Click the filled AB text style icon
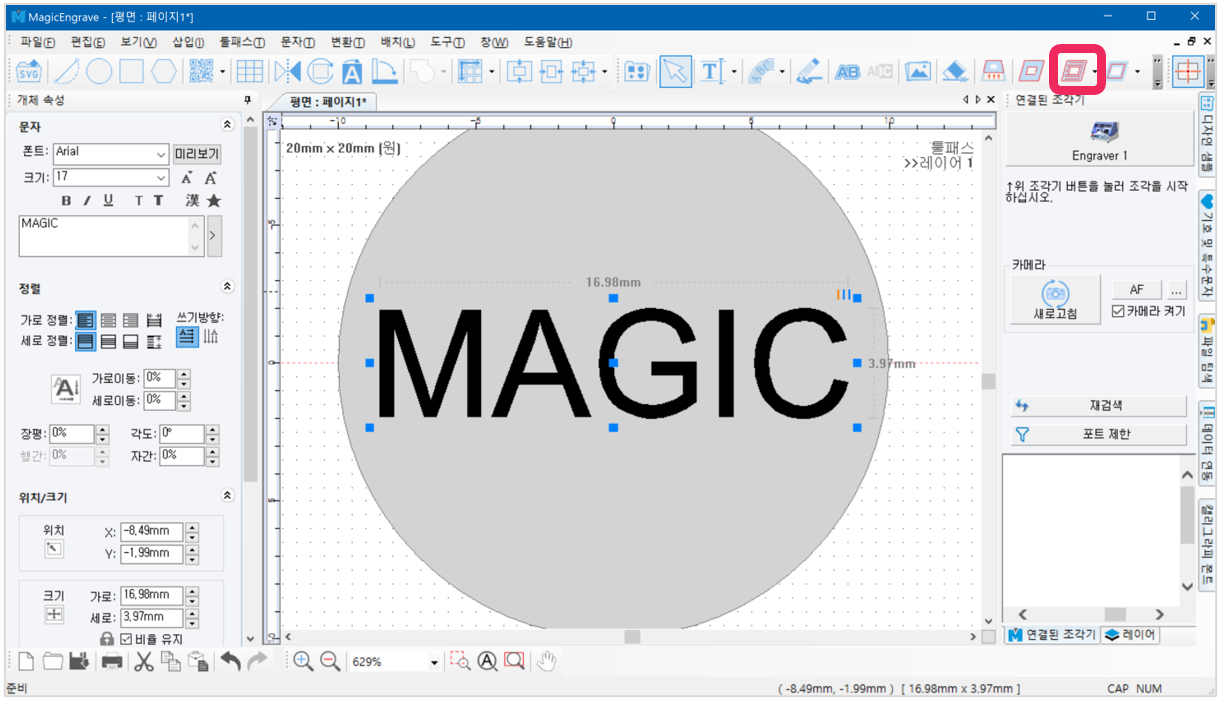Image resolution: width=1220 pixels, height=702 pixels. pyautogui.click(x=847, y=71)
